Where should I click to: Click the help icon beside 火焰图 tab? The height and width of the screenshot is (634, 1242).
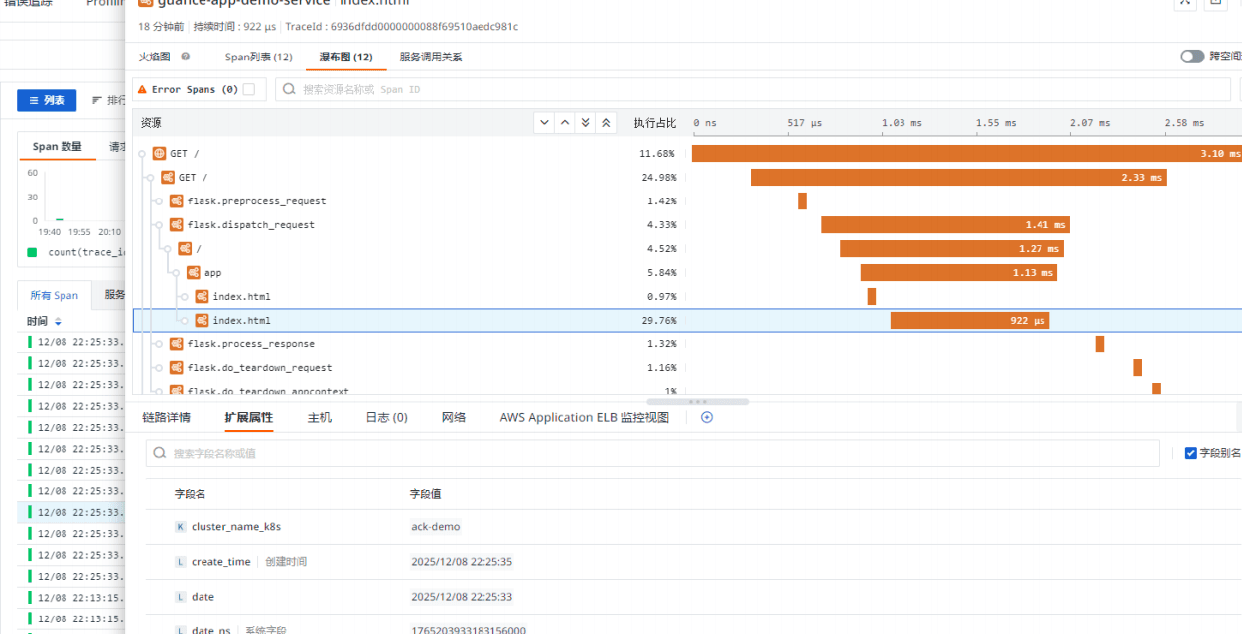pos(186,57)
